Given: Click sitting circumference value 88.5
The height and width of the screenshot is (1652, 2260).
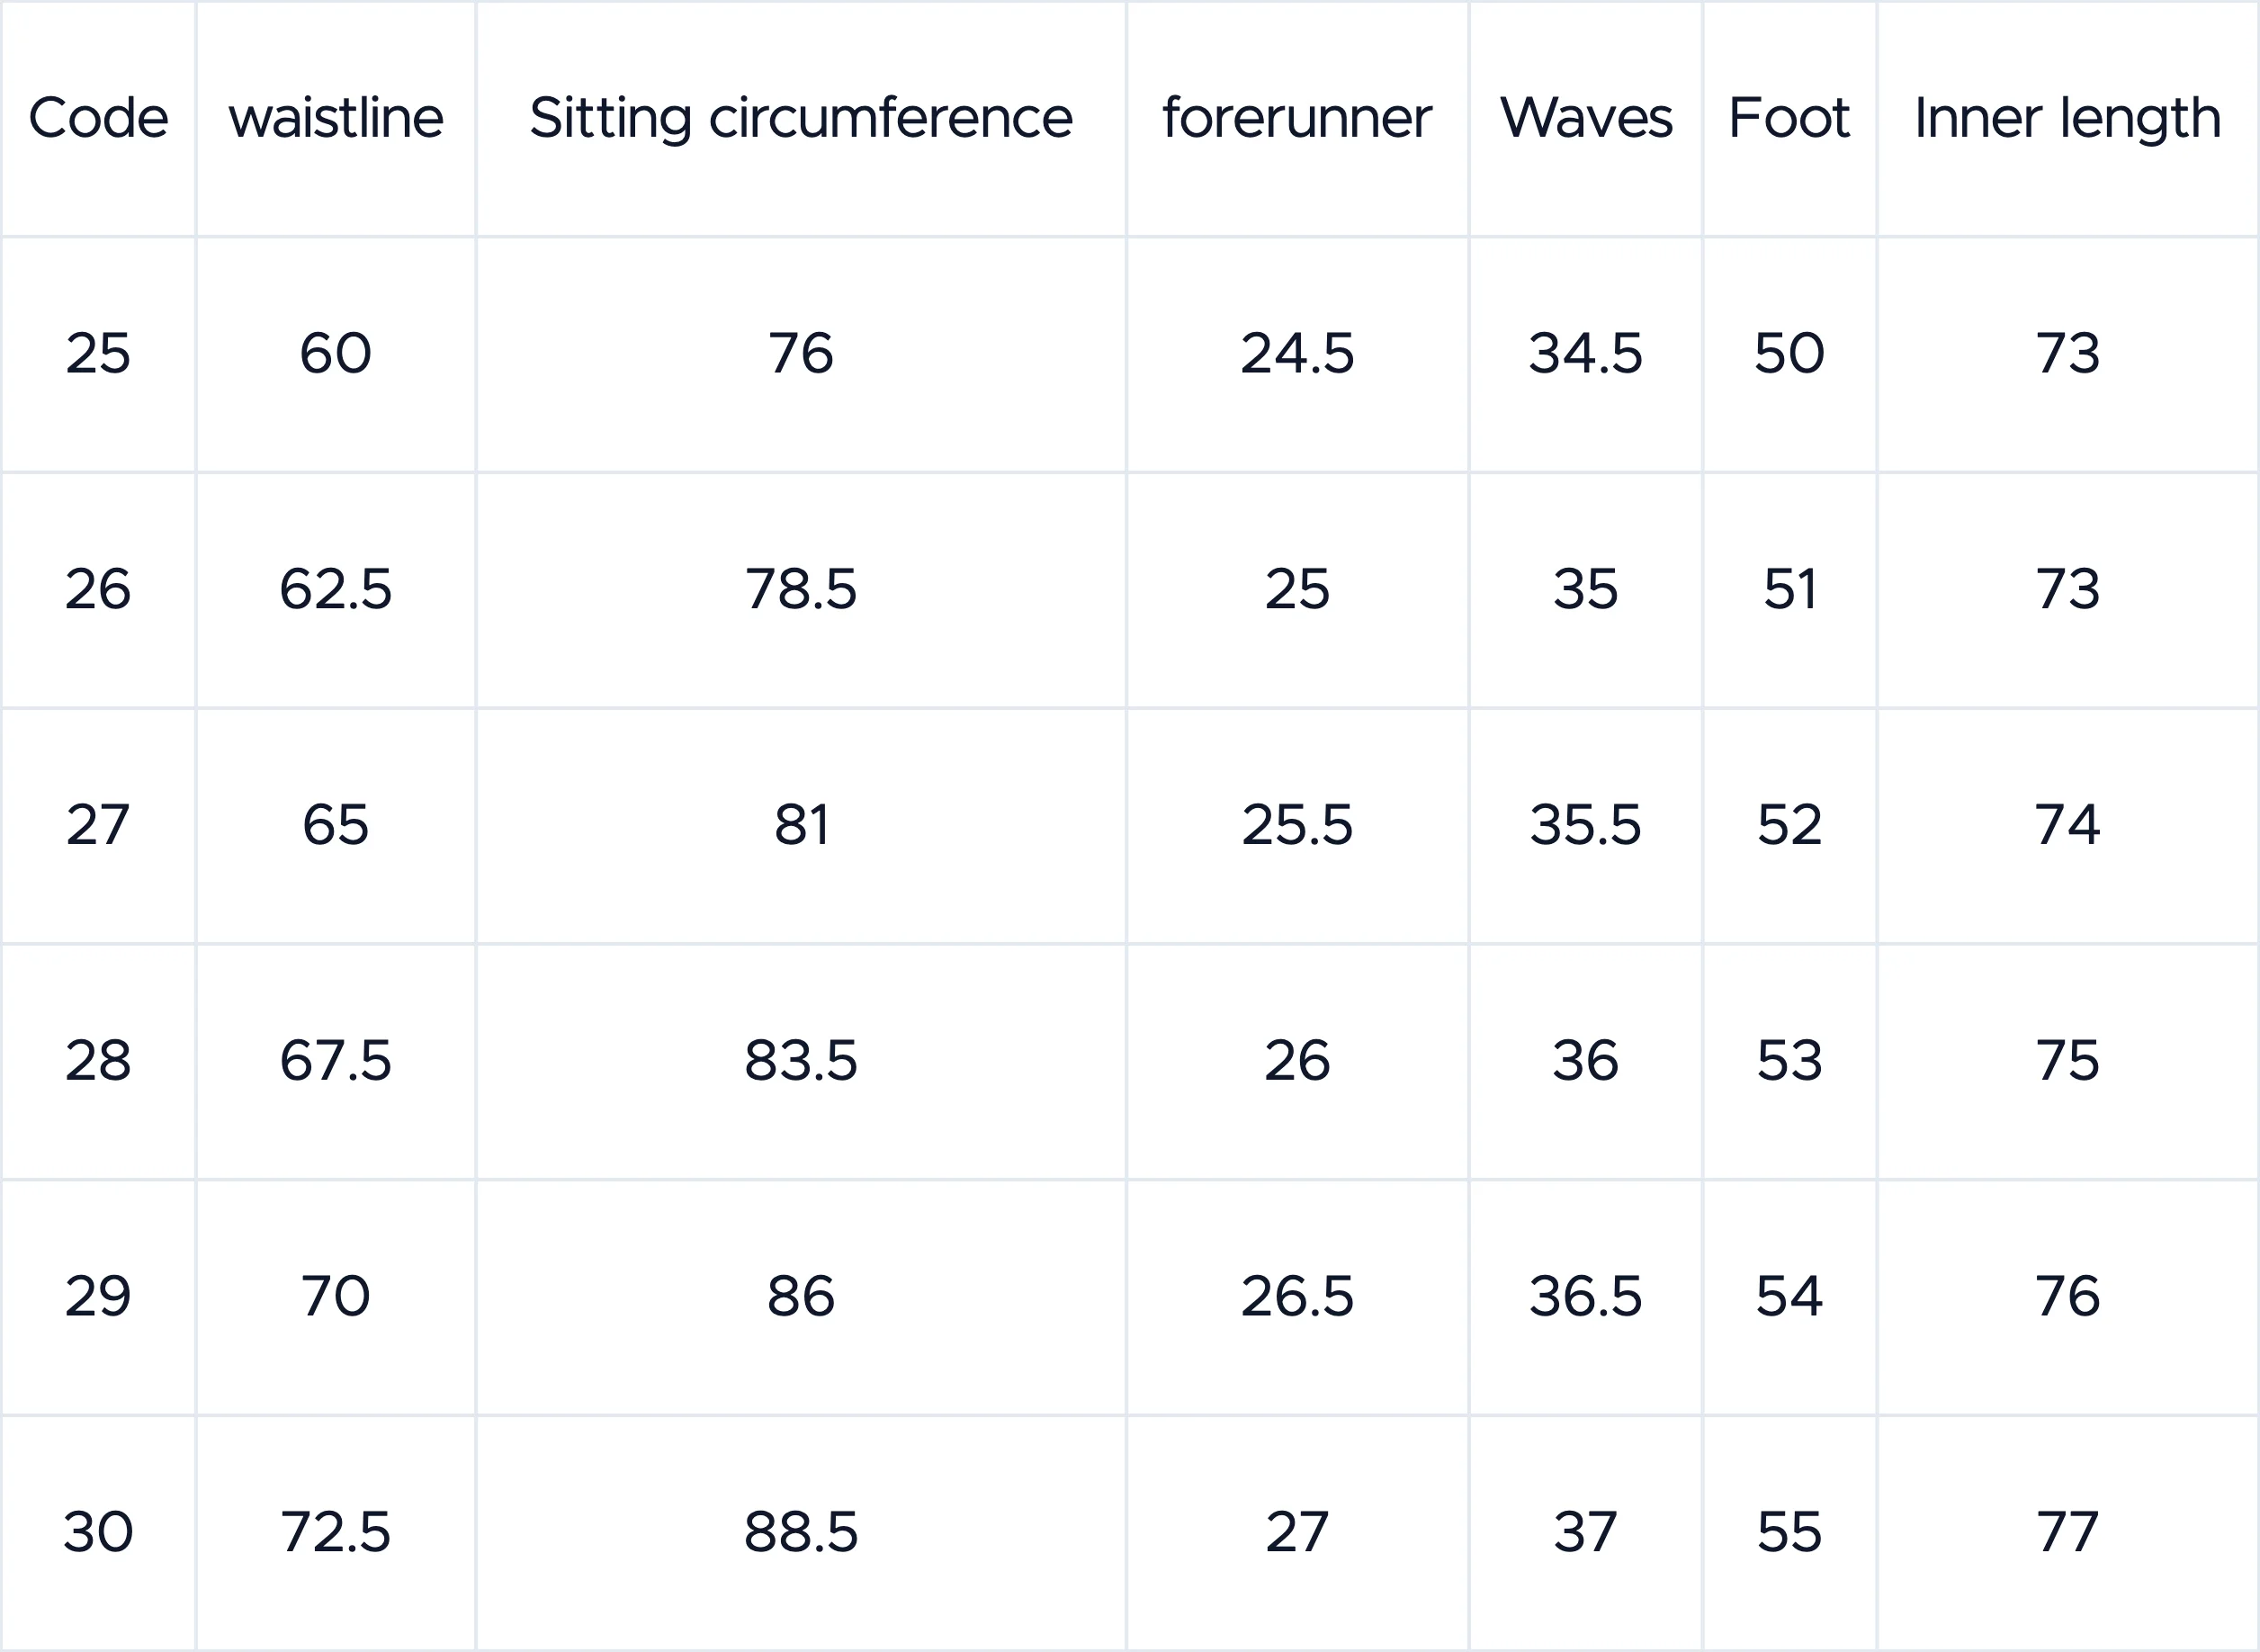Looking at the screenshot, I should point(801,1533).
